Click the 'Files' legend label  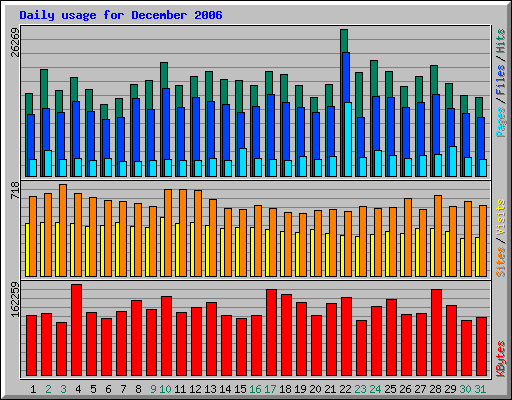point(501,80)
